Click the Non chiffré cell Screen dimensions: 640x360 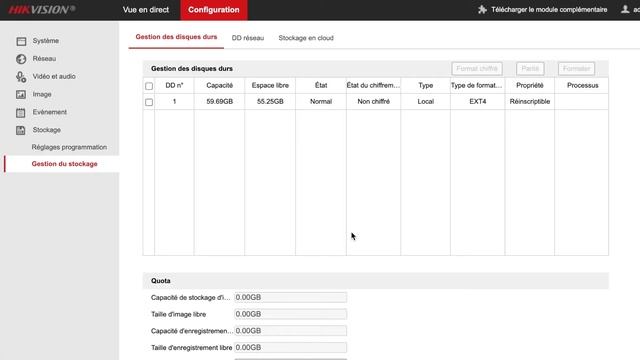(x=373, y=102)
